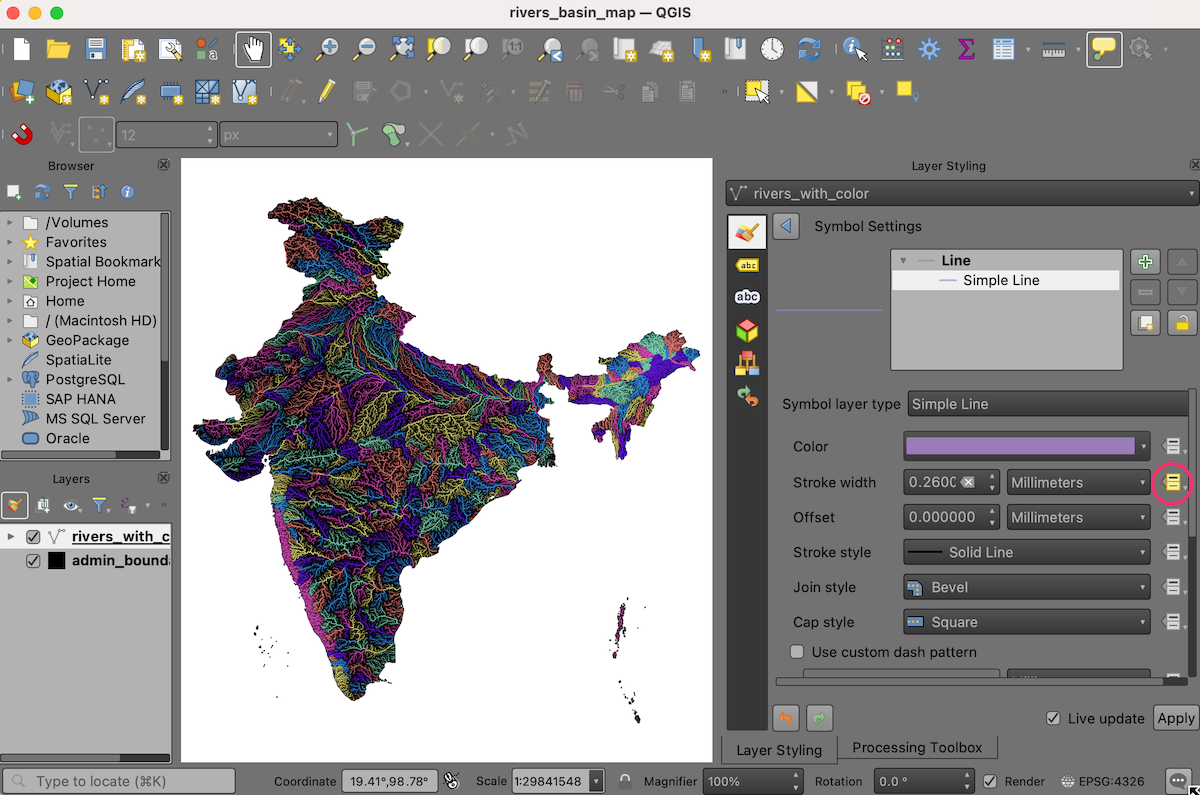Image resolution: width=1200 pixels, height=795 pixels.
Task: Open the Join style Bevel dropdown
Action: pyautogui.click(x=1027, y=587)
